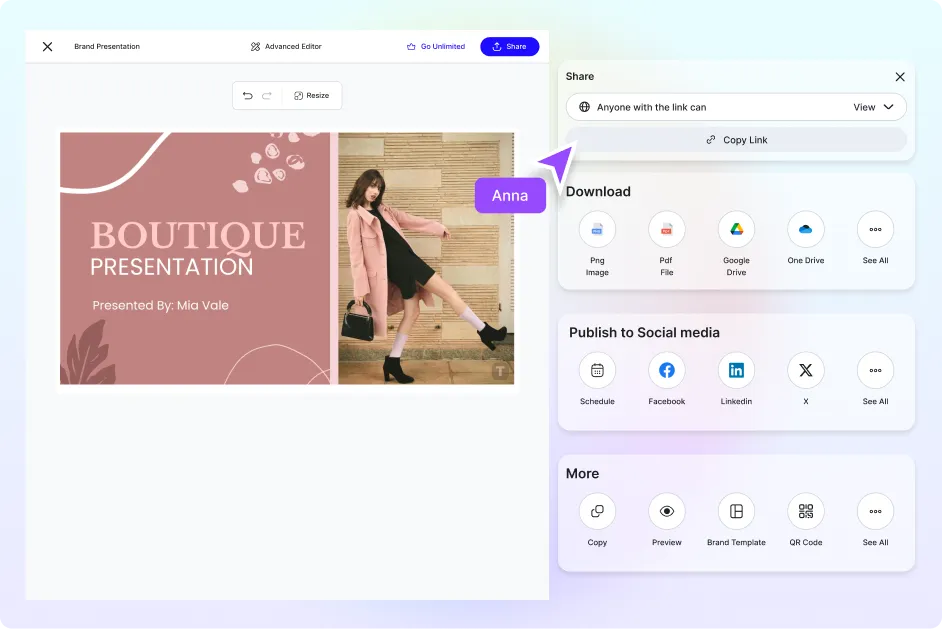The height and width of the screenshot is (629, 942).
Task: Save as Brand Template
Action: tap(736, 512)
